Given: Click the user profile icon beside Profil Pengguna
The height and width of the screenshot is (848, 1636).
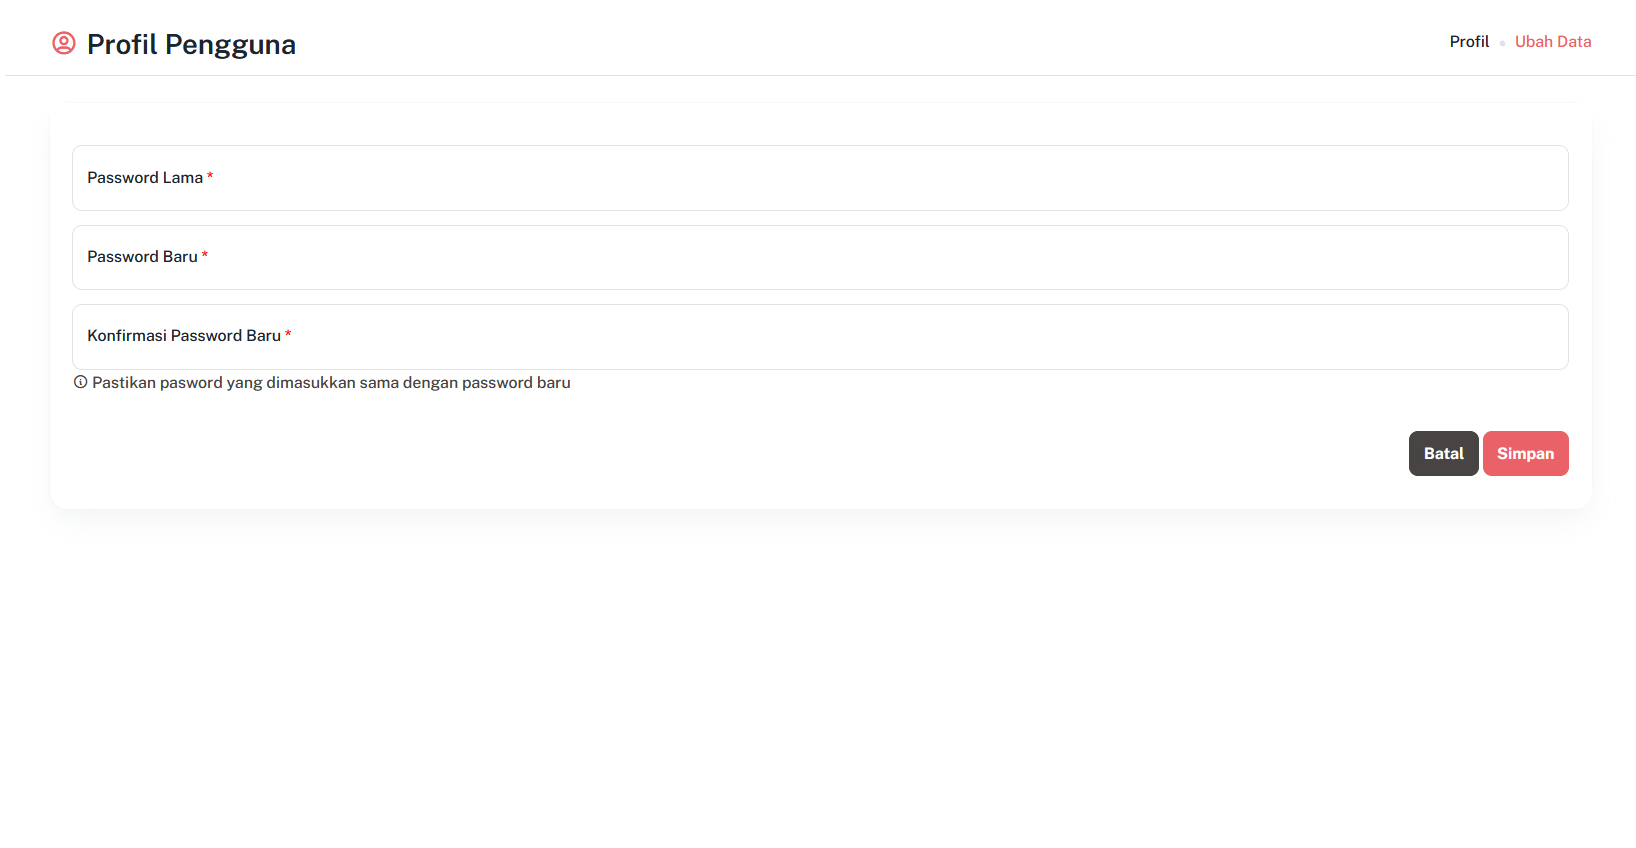Looking at the screenshot, I should coord(64,43).
